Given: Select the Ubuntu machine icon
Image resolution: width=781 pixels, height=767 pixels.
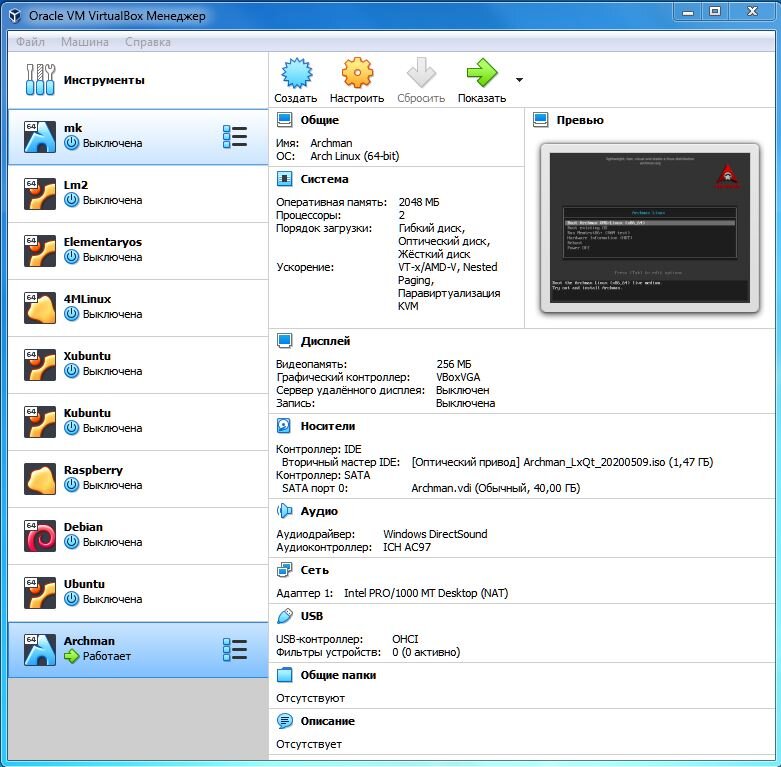Looking at the screenshot, I should (40, 593).
